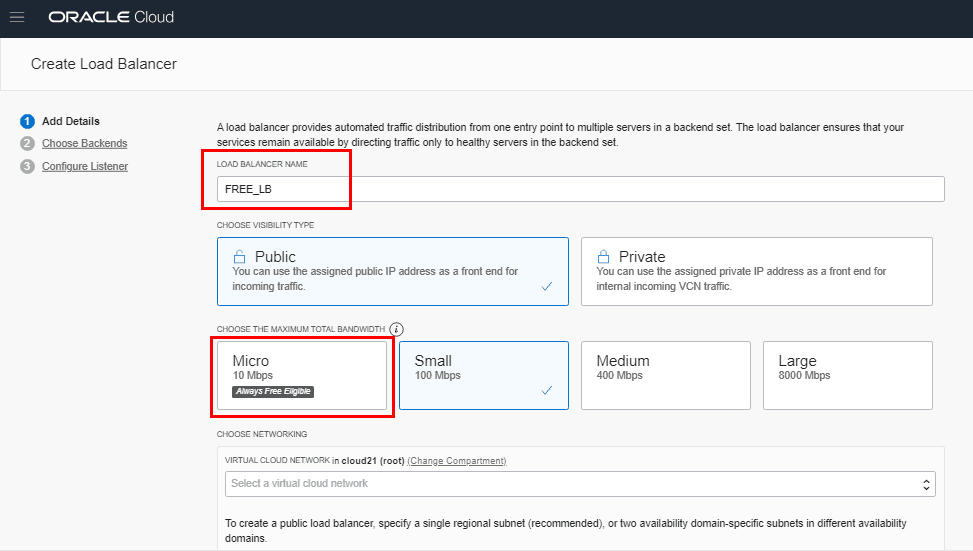Click the Choose Visibility Type label
The image size is (973, 551).
(x=266, y=225)
